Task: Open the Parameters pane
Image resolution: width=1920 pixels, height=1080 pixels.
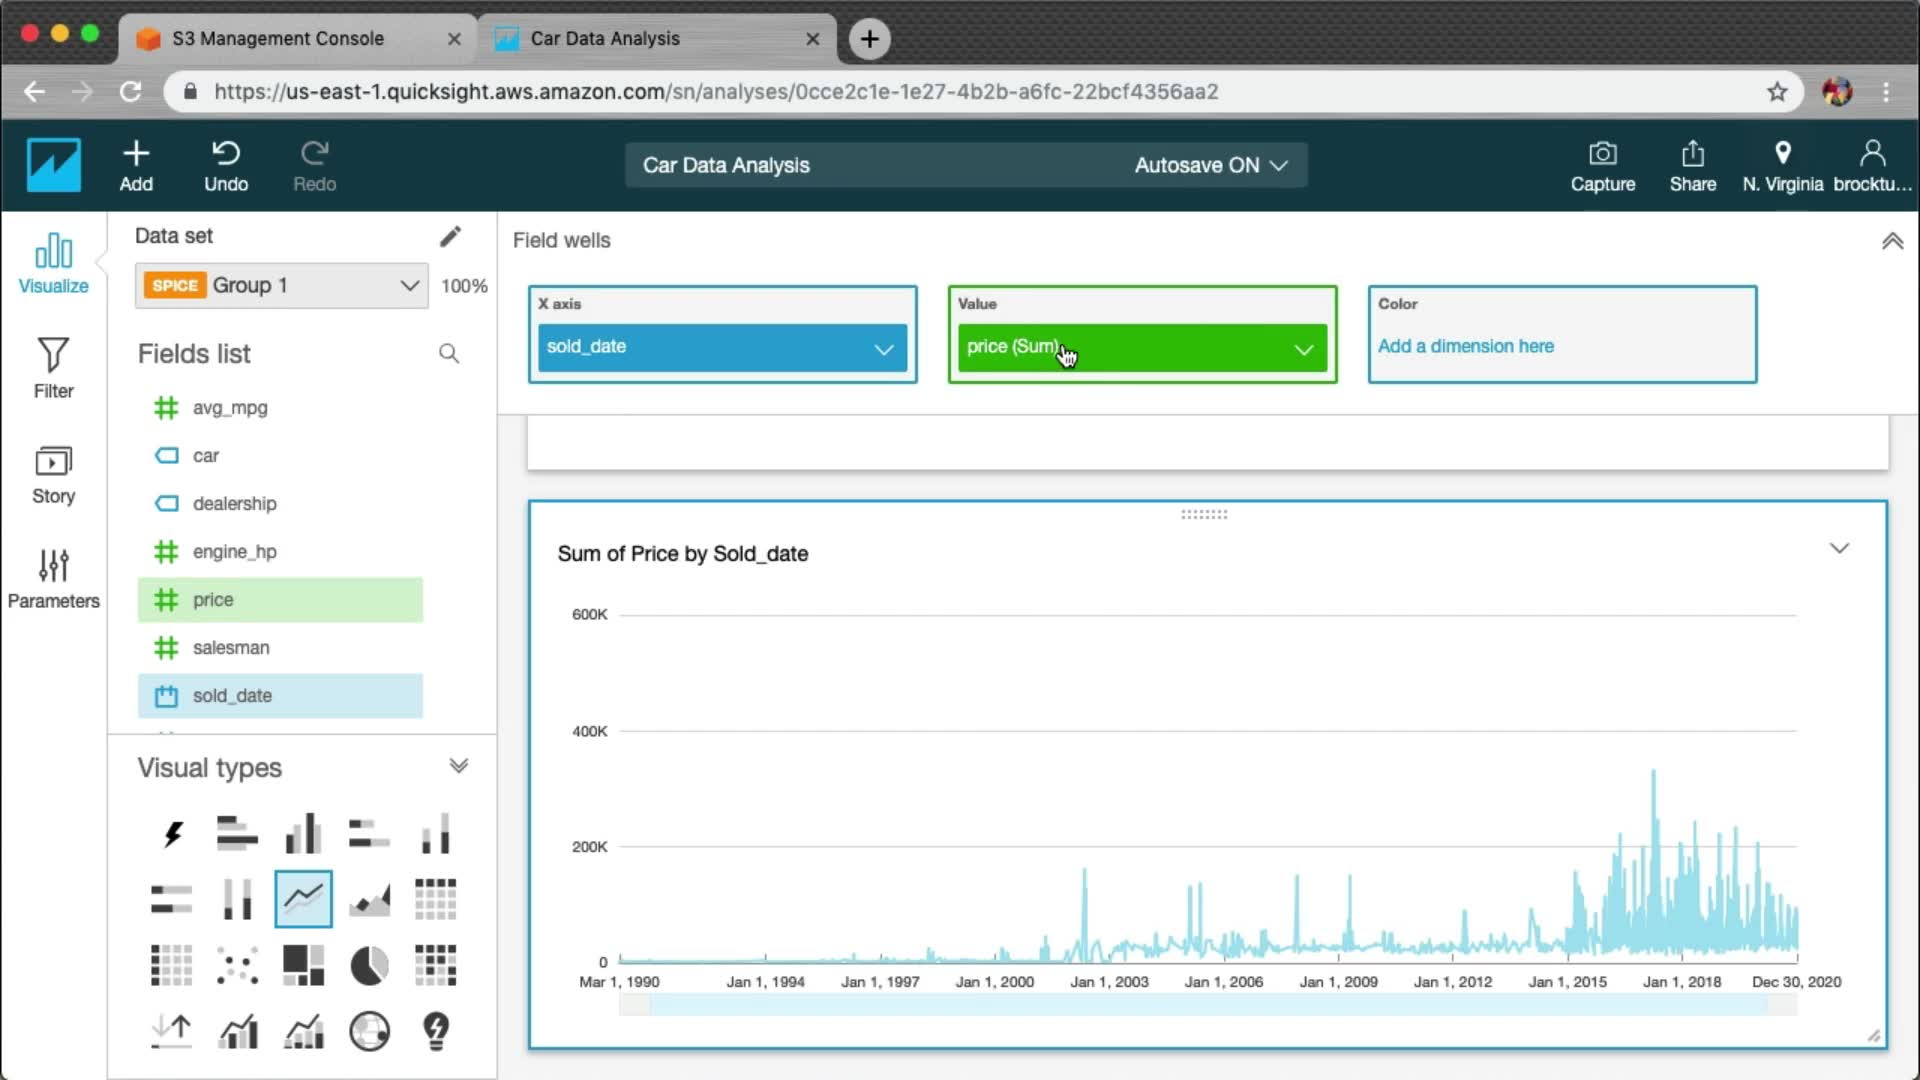Action: click(x=53, y=578)
